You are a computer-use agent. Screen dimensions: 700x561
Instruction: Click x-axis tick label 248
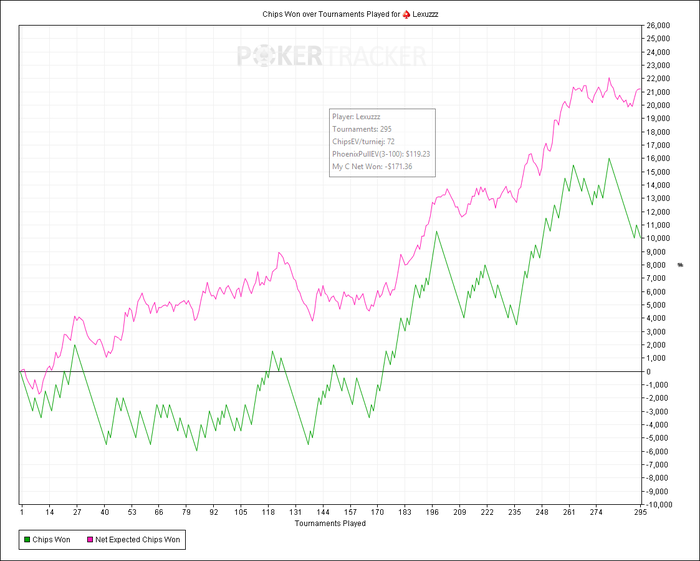coord(542,512)
